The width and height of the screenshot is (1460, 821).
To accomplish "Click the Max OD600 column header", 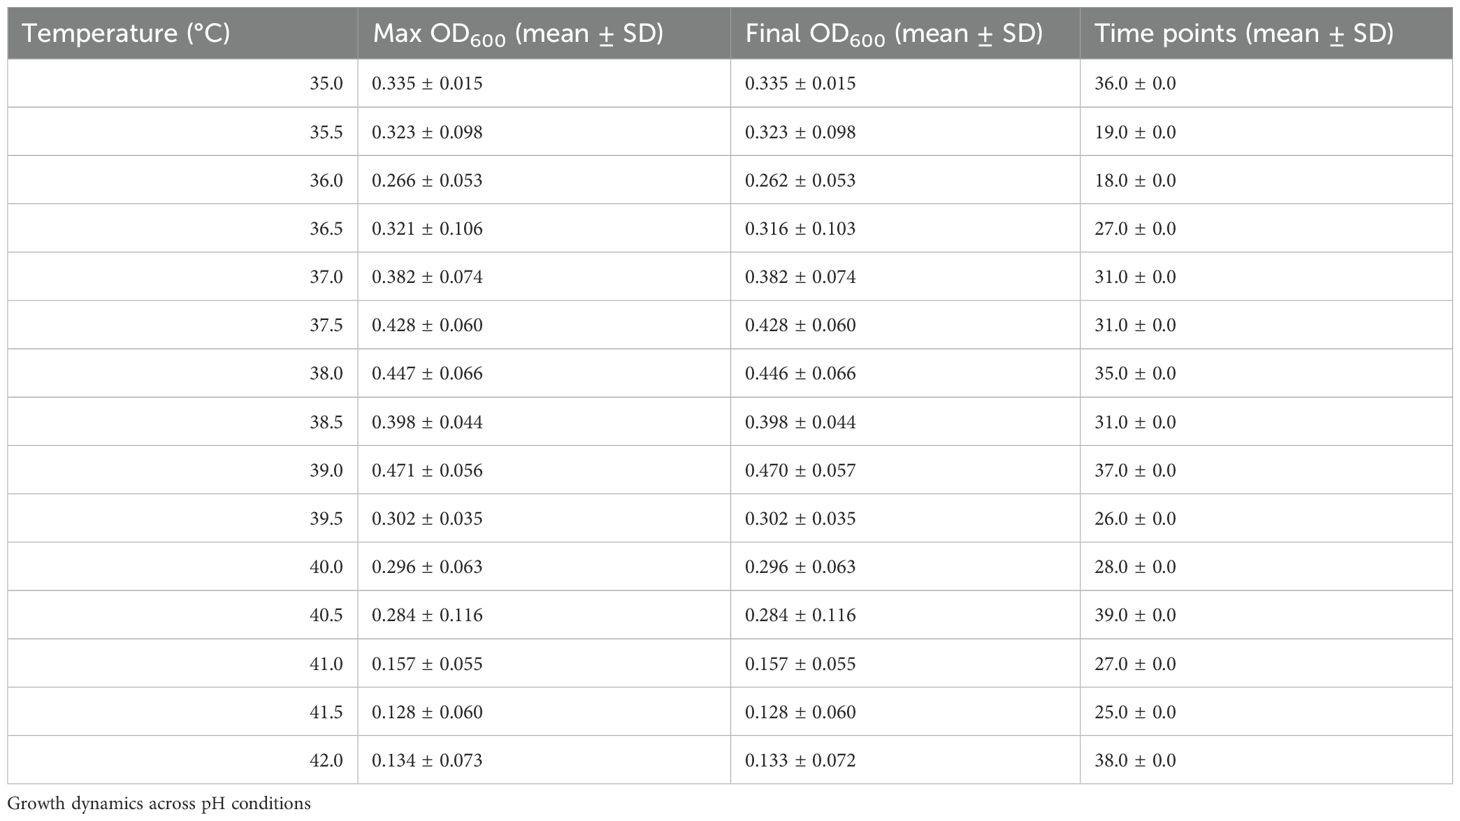I will [544, 33].
